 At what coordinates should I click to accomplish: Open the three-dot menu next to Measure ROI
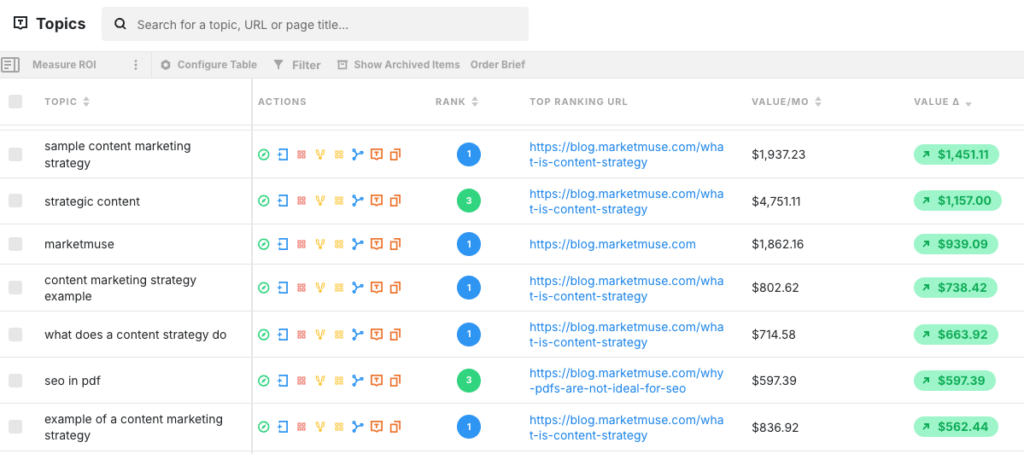136,65
